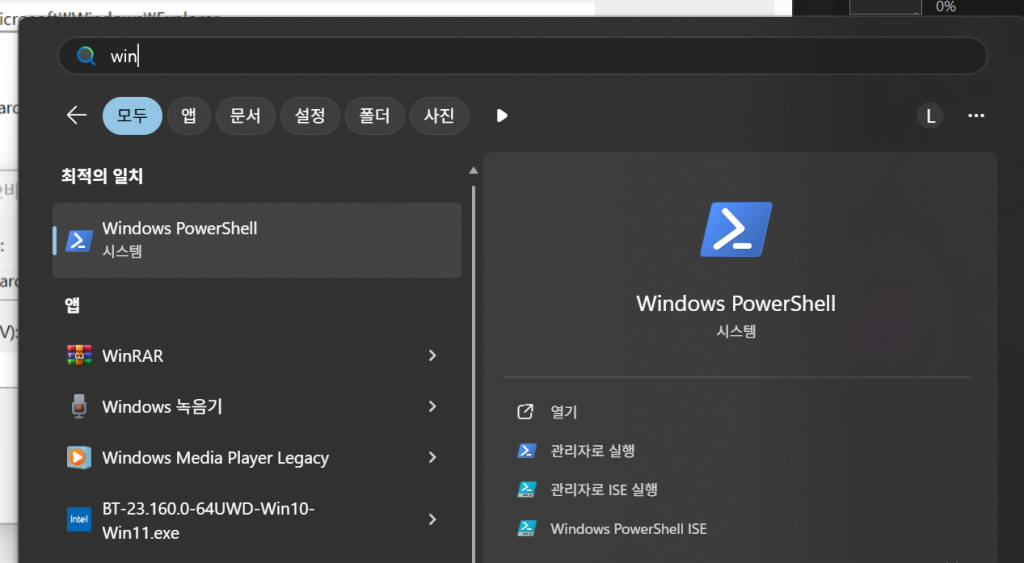Click the PowerShell icon in best match
1024x563 pixels.
79,240
